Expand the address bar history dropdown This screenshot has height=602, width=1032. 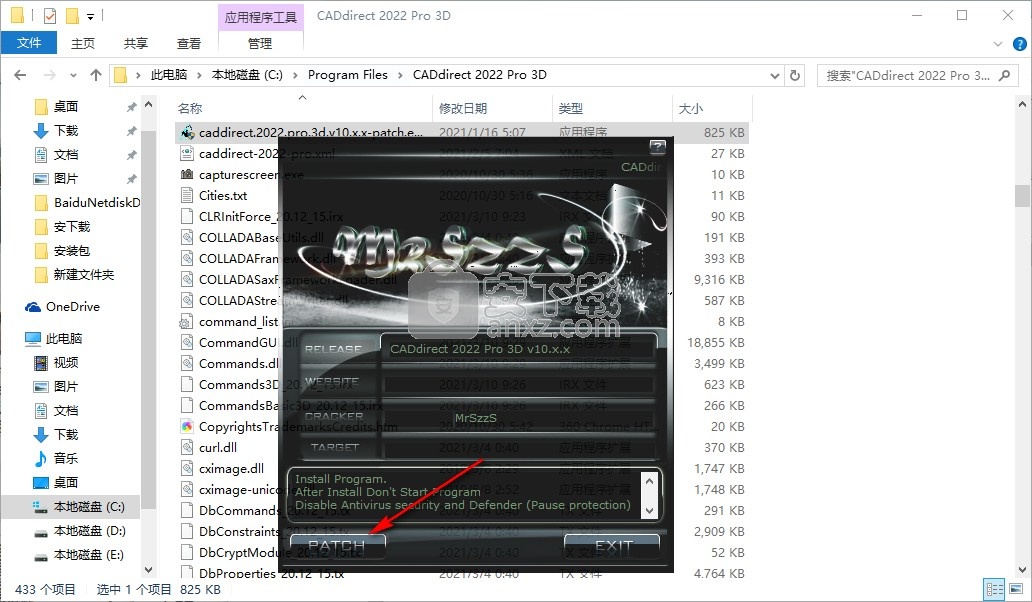pyautogui.click(x=775, y=76)
